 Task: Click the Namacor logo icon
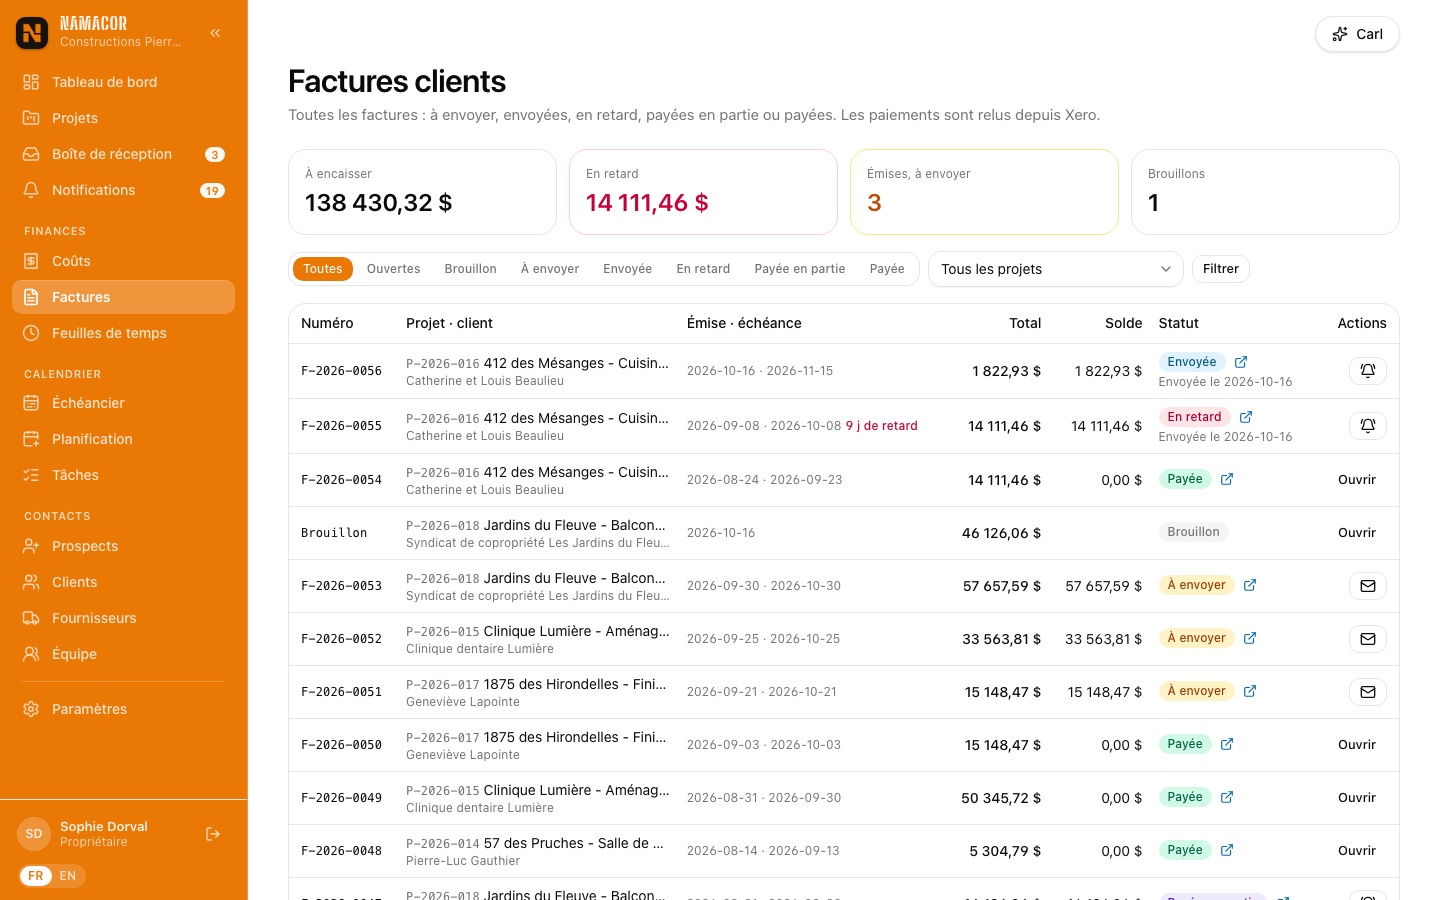click(32, 33)
